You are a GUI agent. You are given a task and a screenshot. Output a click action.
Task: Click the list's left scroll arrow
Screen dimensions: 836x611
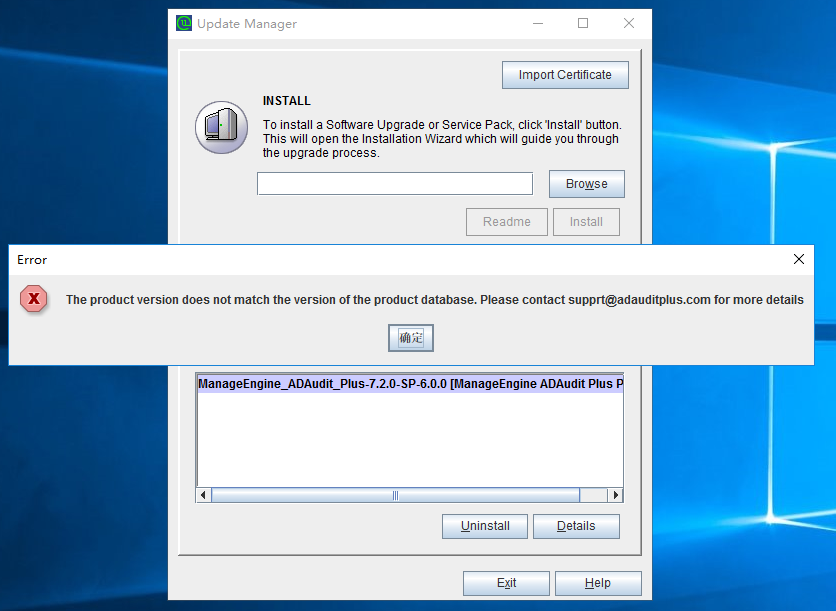pos(203,495)
